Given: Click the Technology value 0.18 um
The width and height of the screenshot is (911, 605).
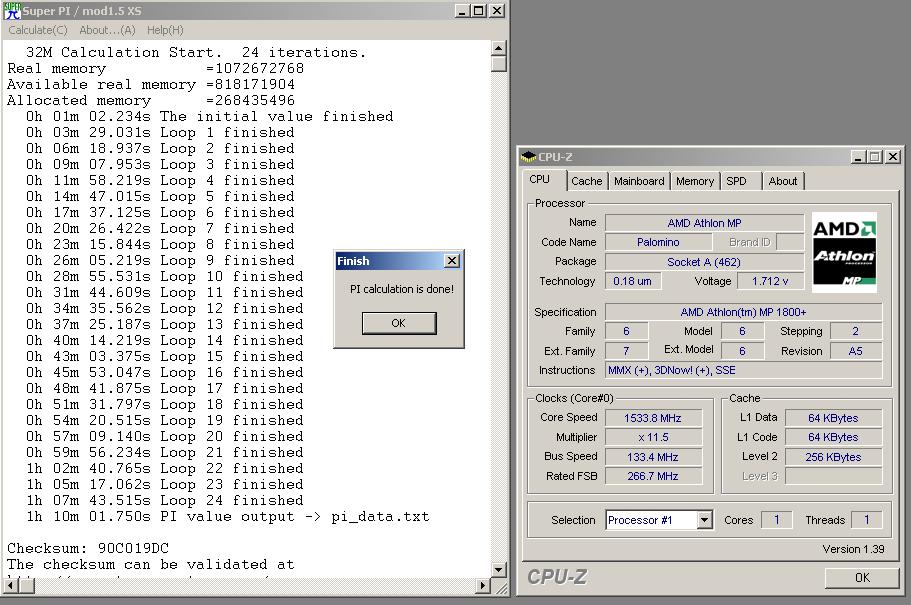Looking at the screenshot, I should [x=632, y=281].
